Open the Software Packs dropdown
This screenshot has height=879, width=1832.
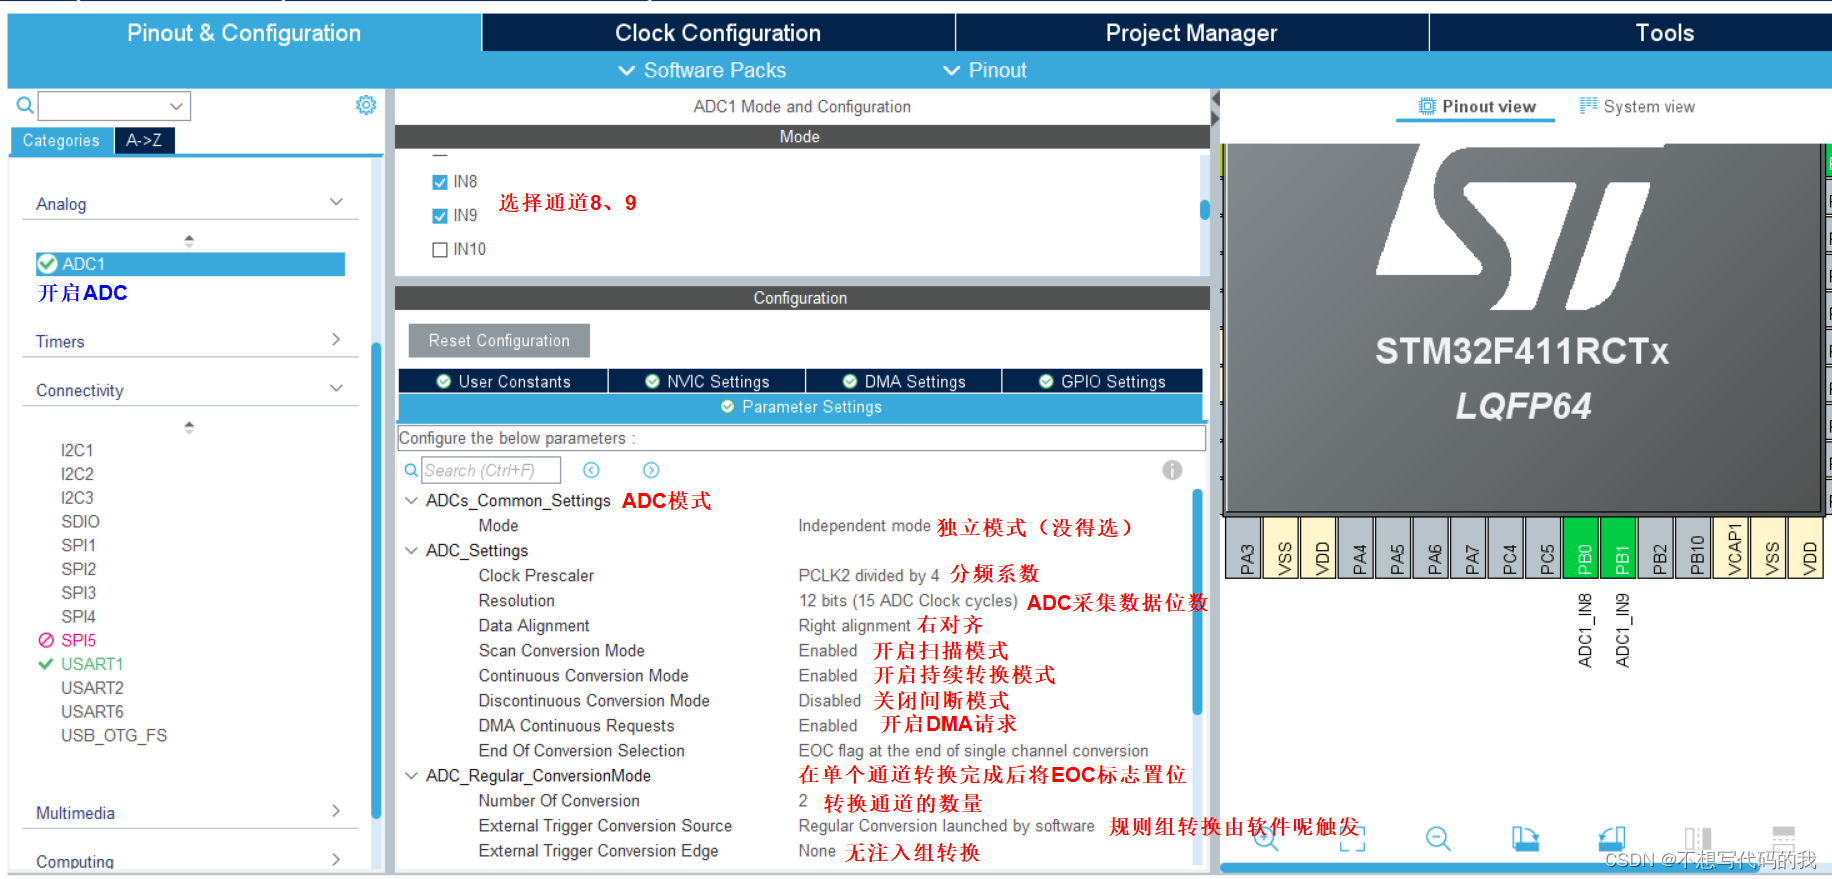702,70
